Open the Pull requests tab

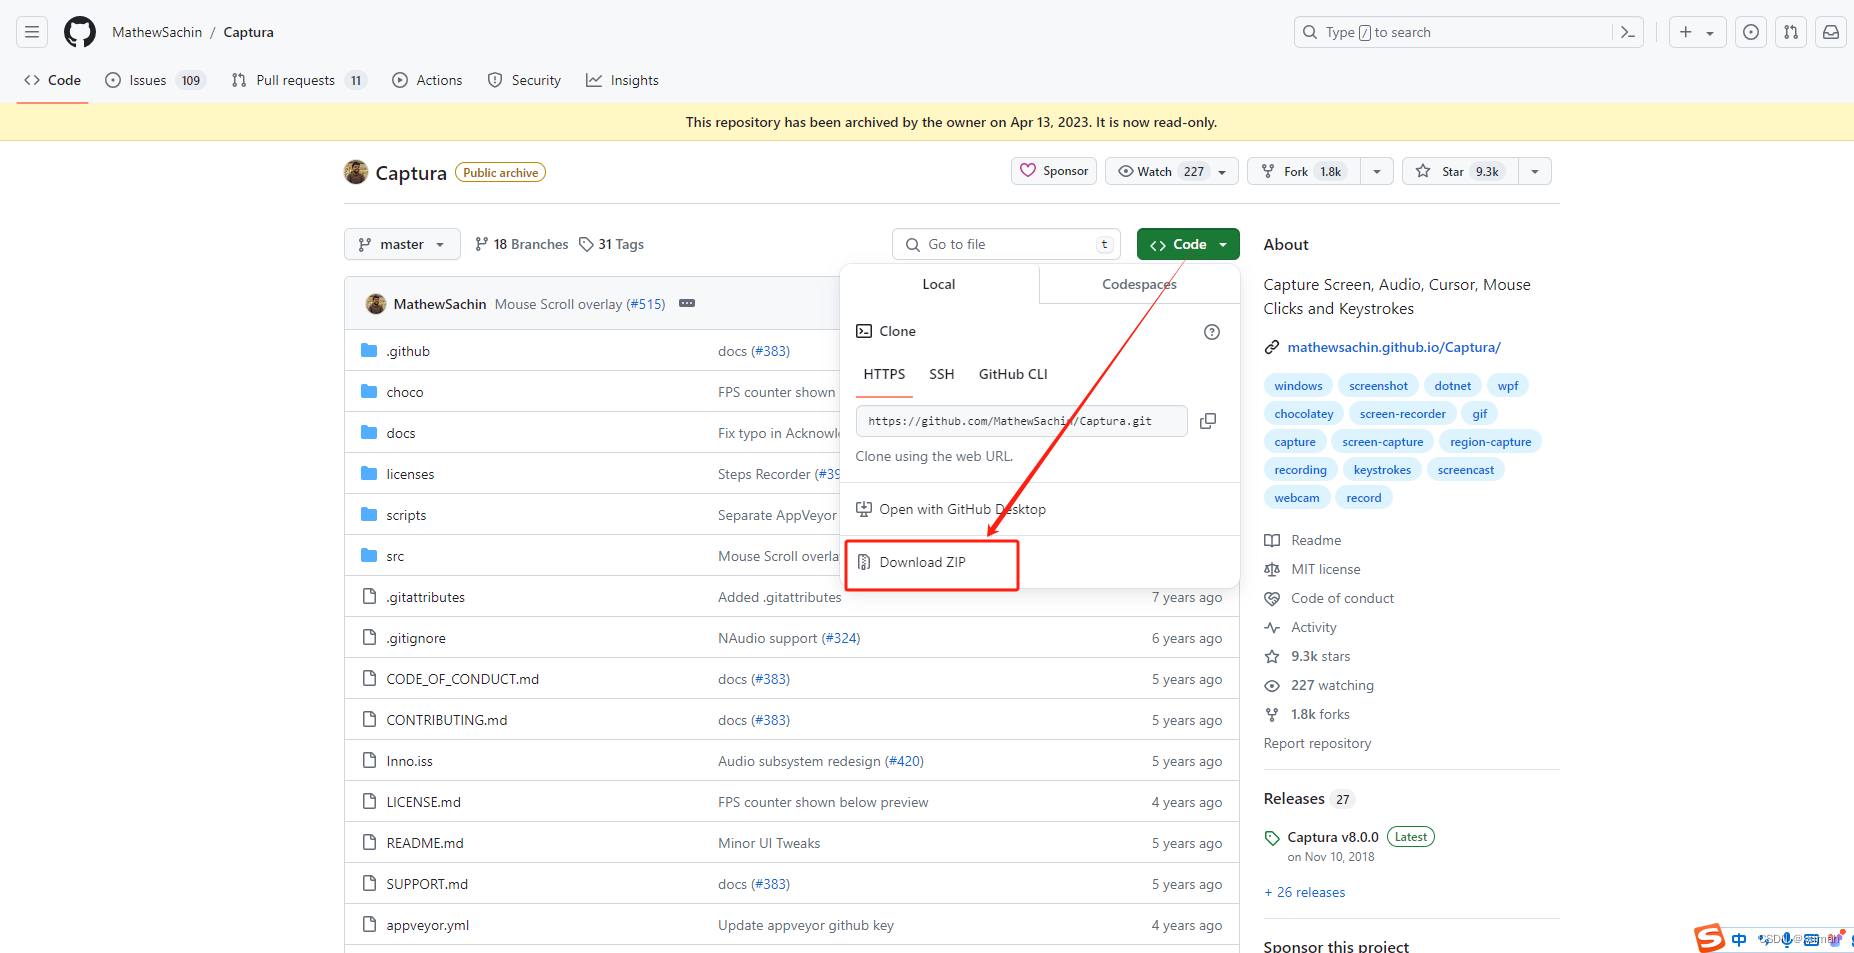point(298,80)
